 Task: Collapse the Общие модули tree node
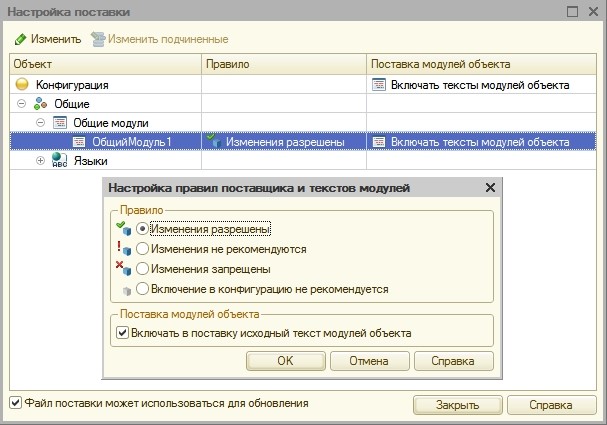(x=40, y=123)
